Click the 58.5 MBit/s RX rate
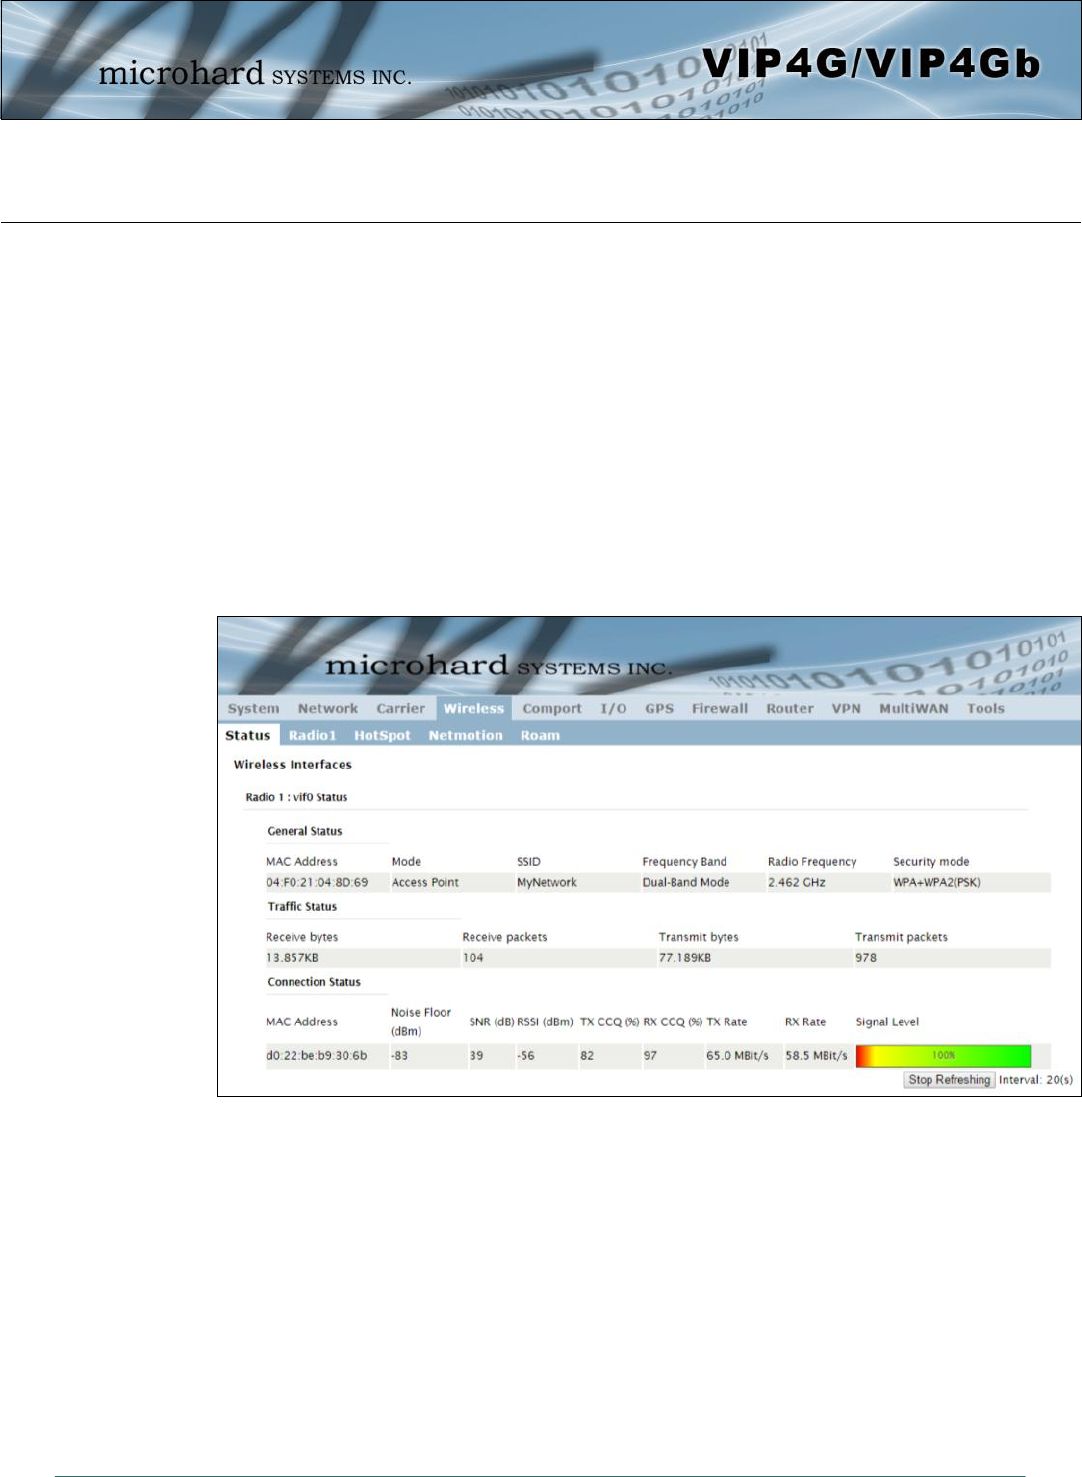This screenshot has width=1082, height=1477. click(x=816, y=1056)
